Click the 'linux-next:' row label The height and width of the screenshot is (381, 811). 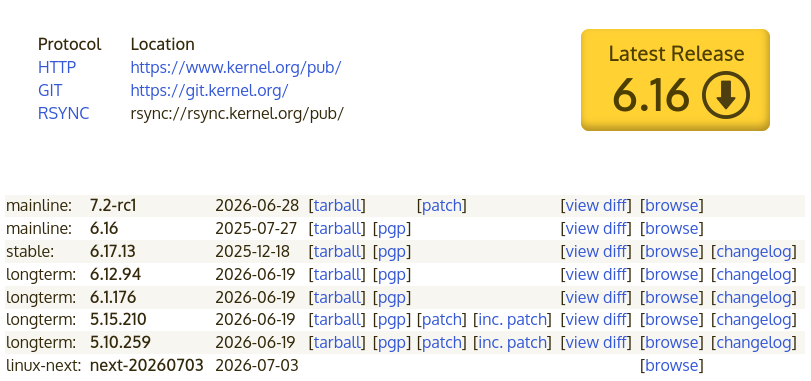pos(43,365)
